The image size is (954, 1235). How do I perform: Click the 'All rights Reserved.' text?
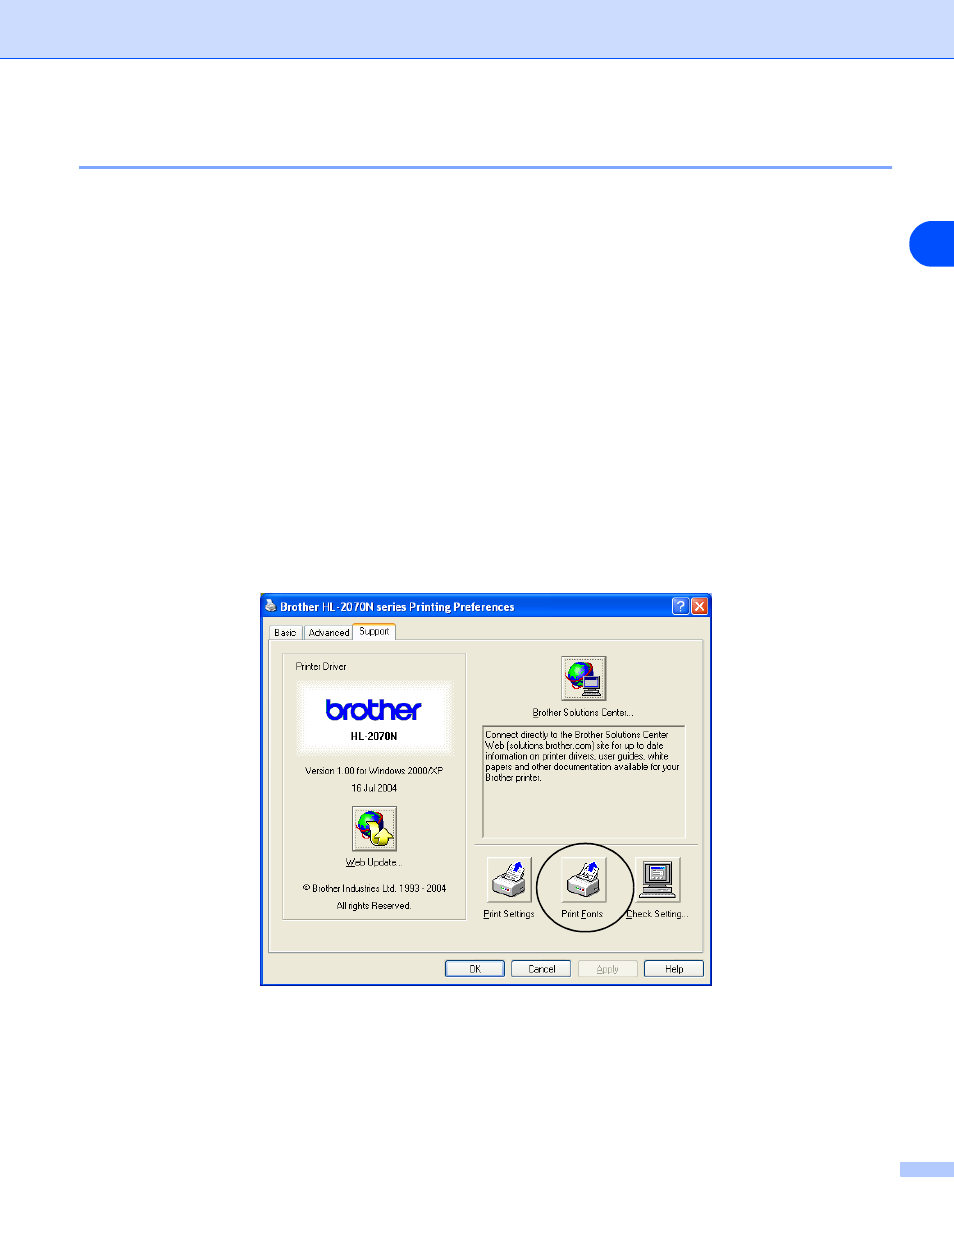click(374, 906)
